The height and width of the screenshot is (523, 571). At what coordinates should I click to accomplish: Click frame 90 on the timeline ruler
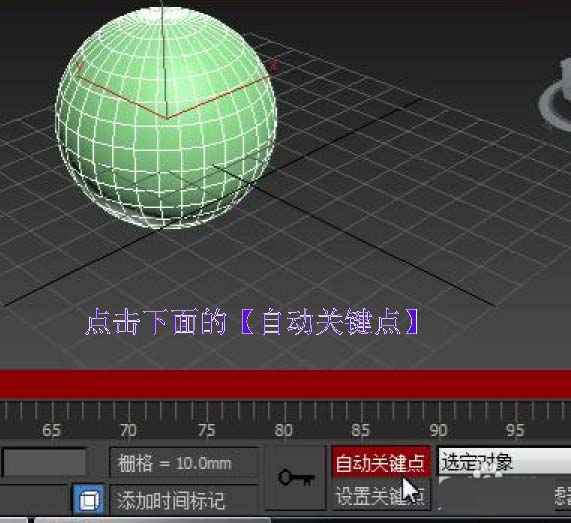pos(438,430)
